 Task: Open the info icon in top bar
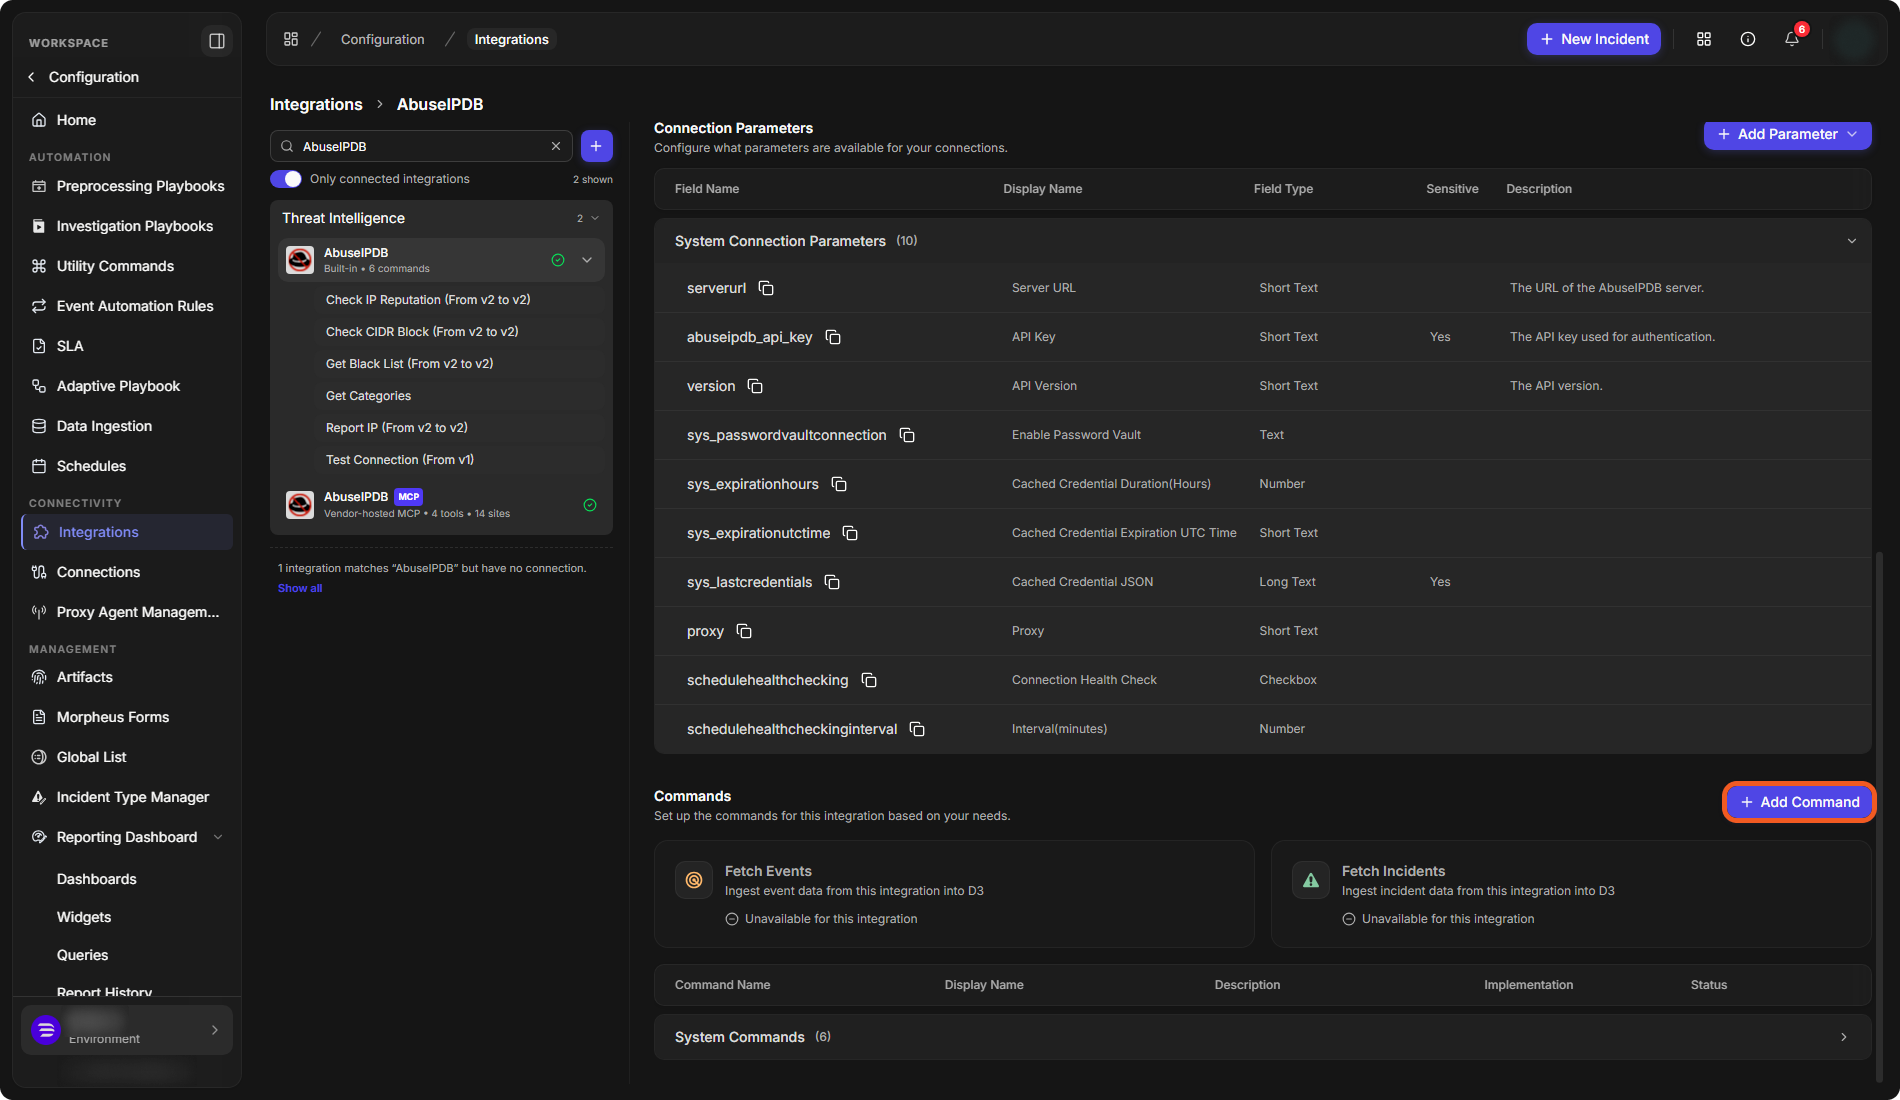(1748, 39)
